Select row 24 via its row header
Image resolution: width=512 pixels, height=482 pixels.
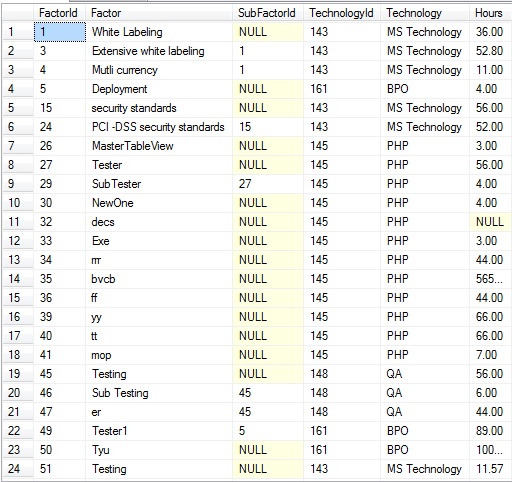click(18, 469)
